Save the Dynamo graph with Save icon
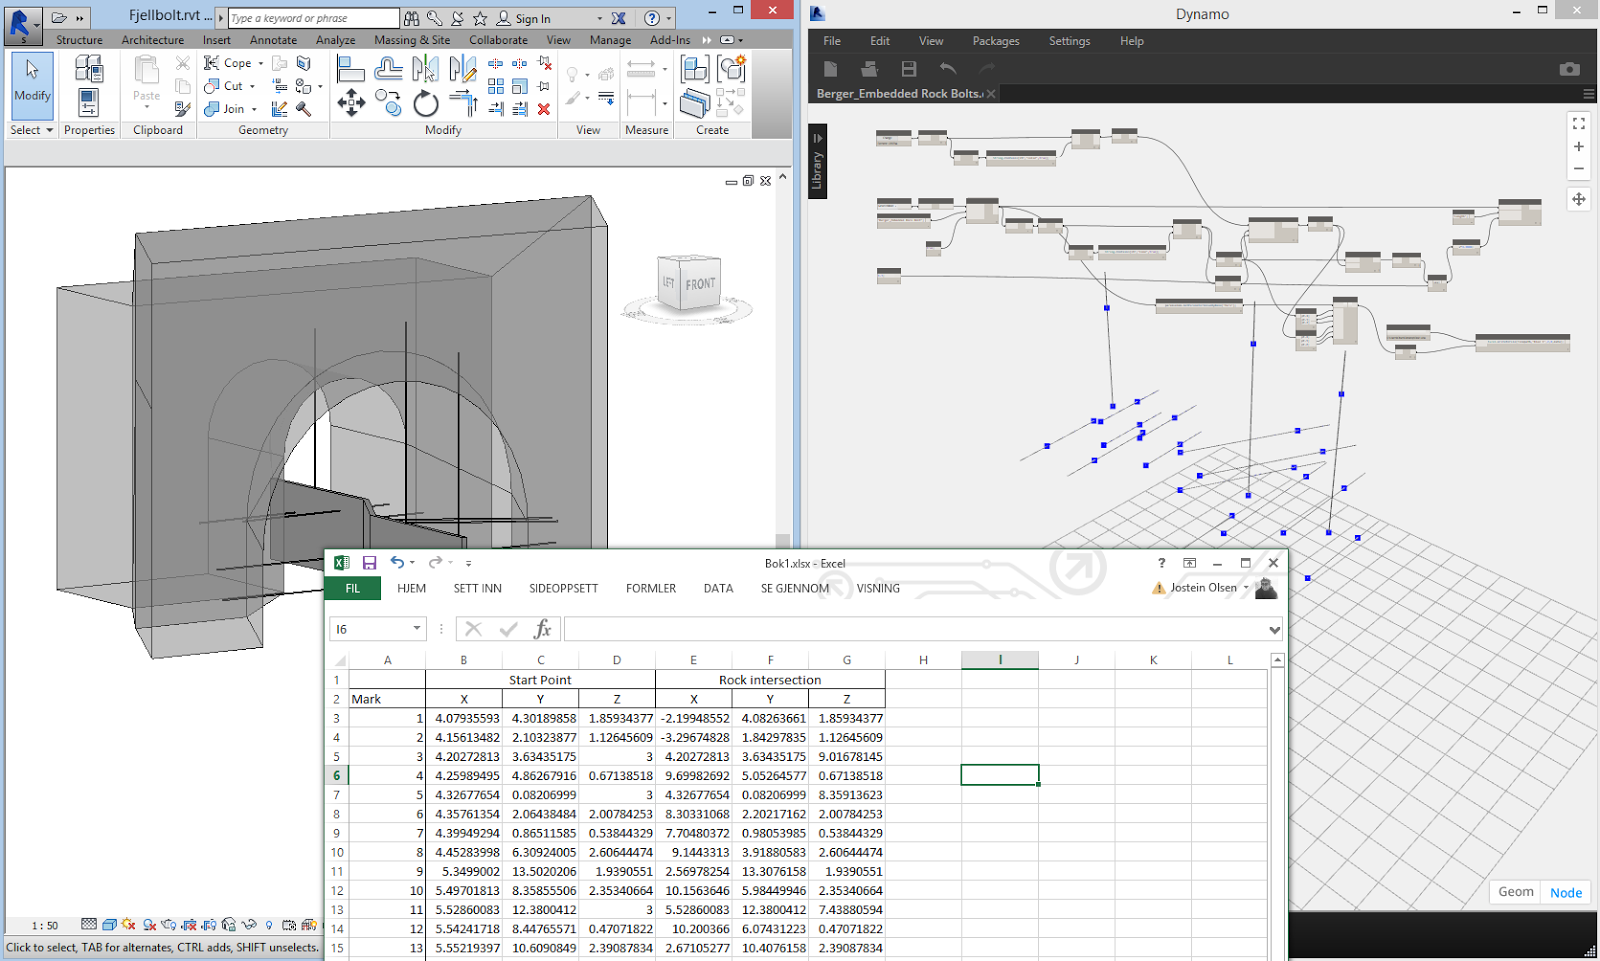 (x=908, y=69)
